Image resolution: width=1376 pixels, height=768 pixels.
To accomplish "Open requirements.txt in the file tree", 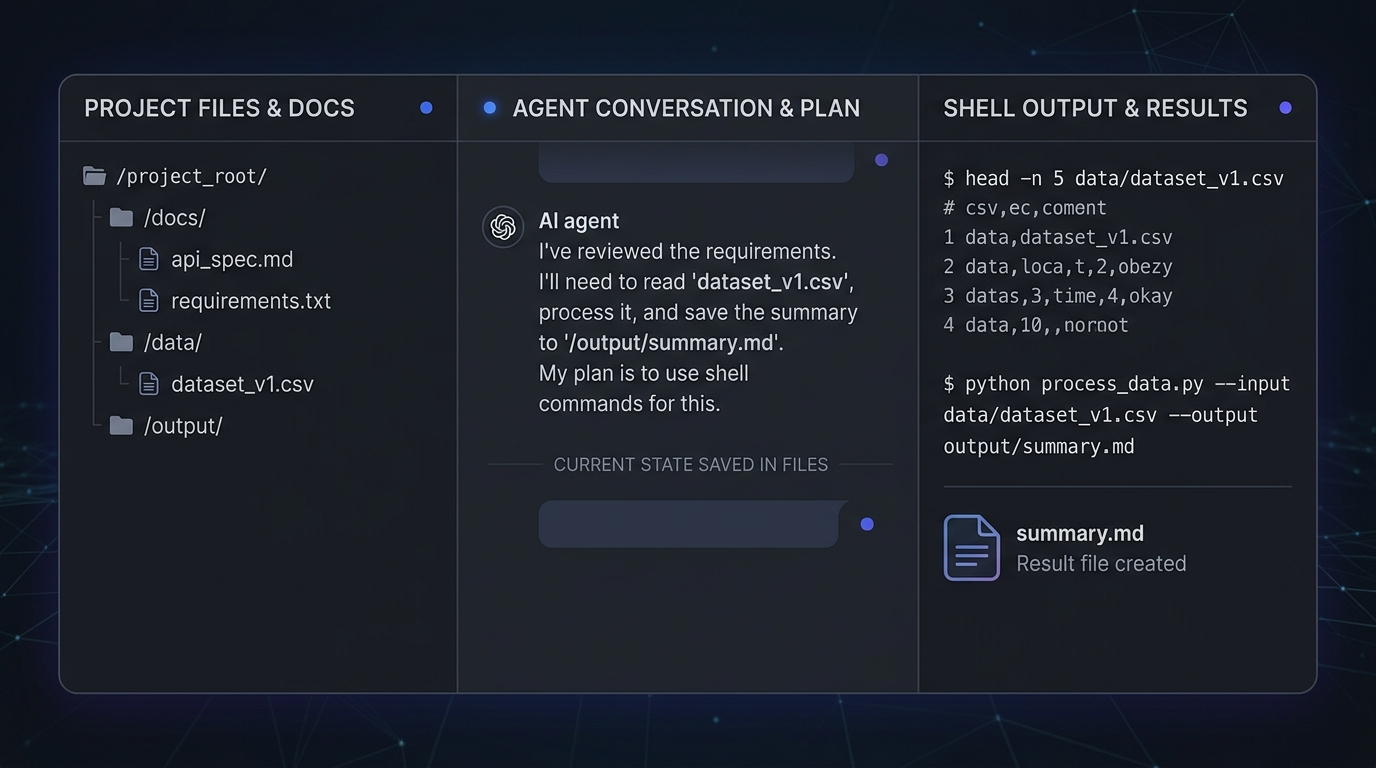I will pos(251,301).
